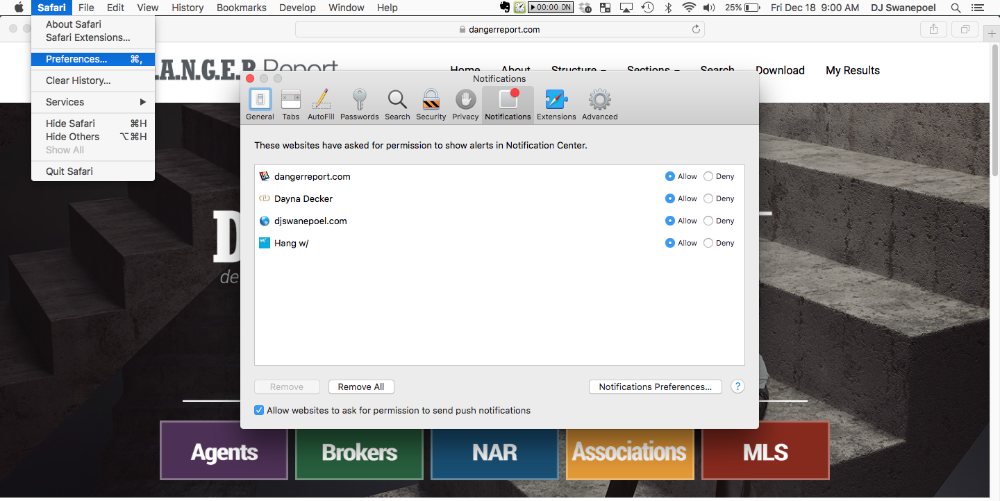Select the Passwords key icon
1000x501 pixels.
[x=359, y=104]
